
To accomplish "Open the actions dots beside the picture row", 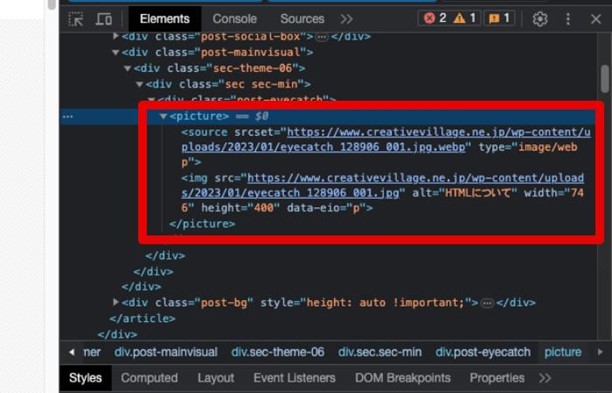I will [68, 116].
